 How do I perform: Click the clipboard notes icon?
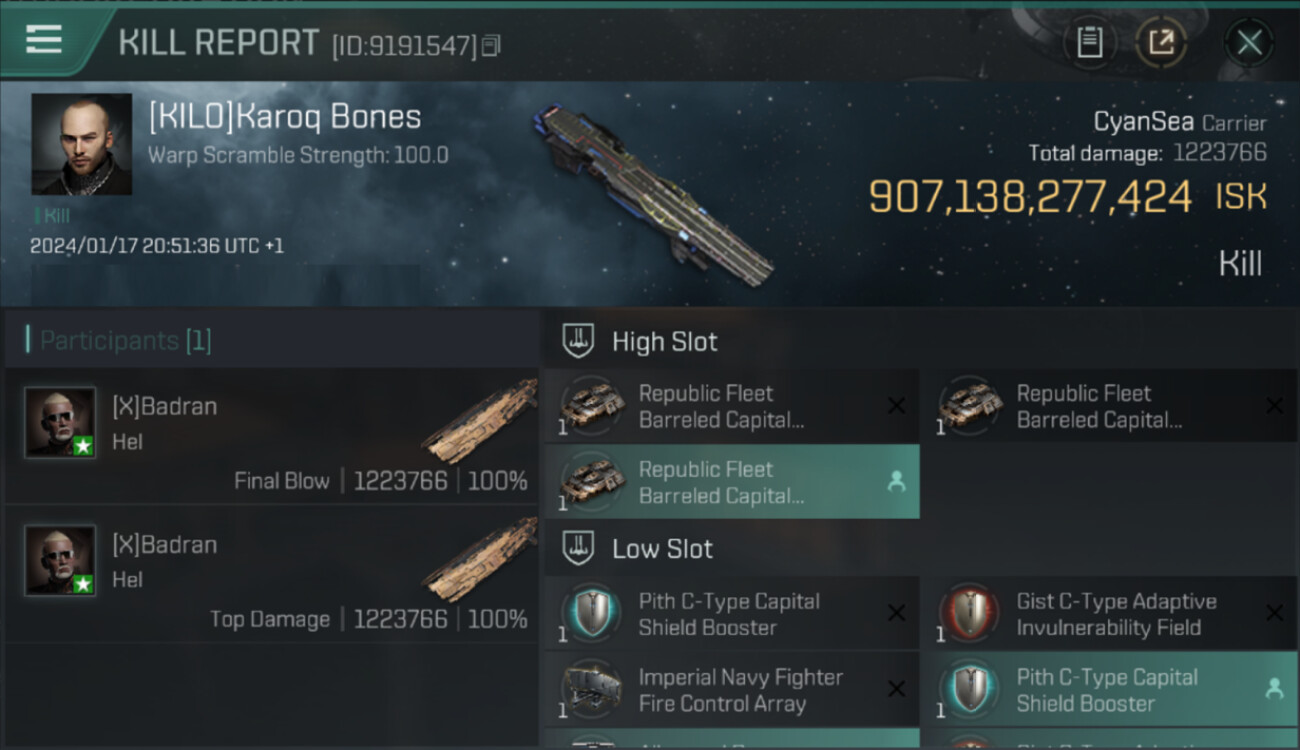tap(1089, 43)
